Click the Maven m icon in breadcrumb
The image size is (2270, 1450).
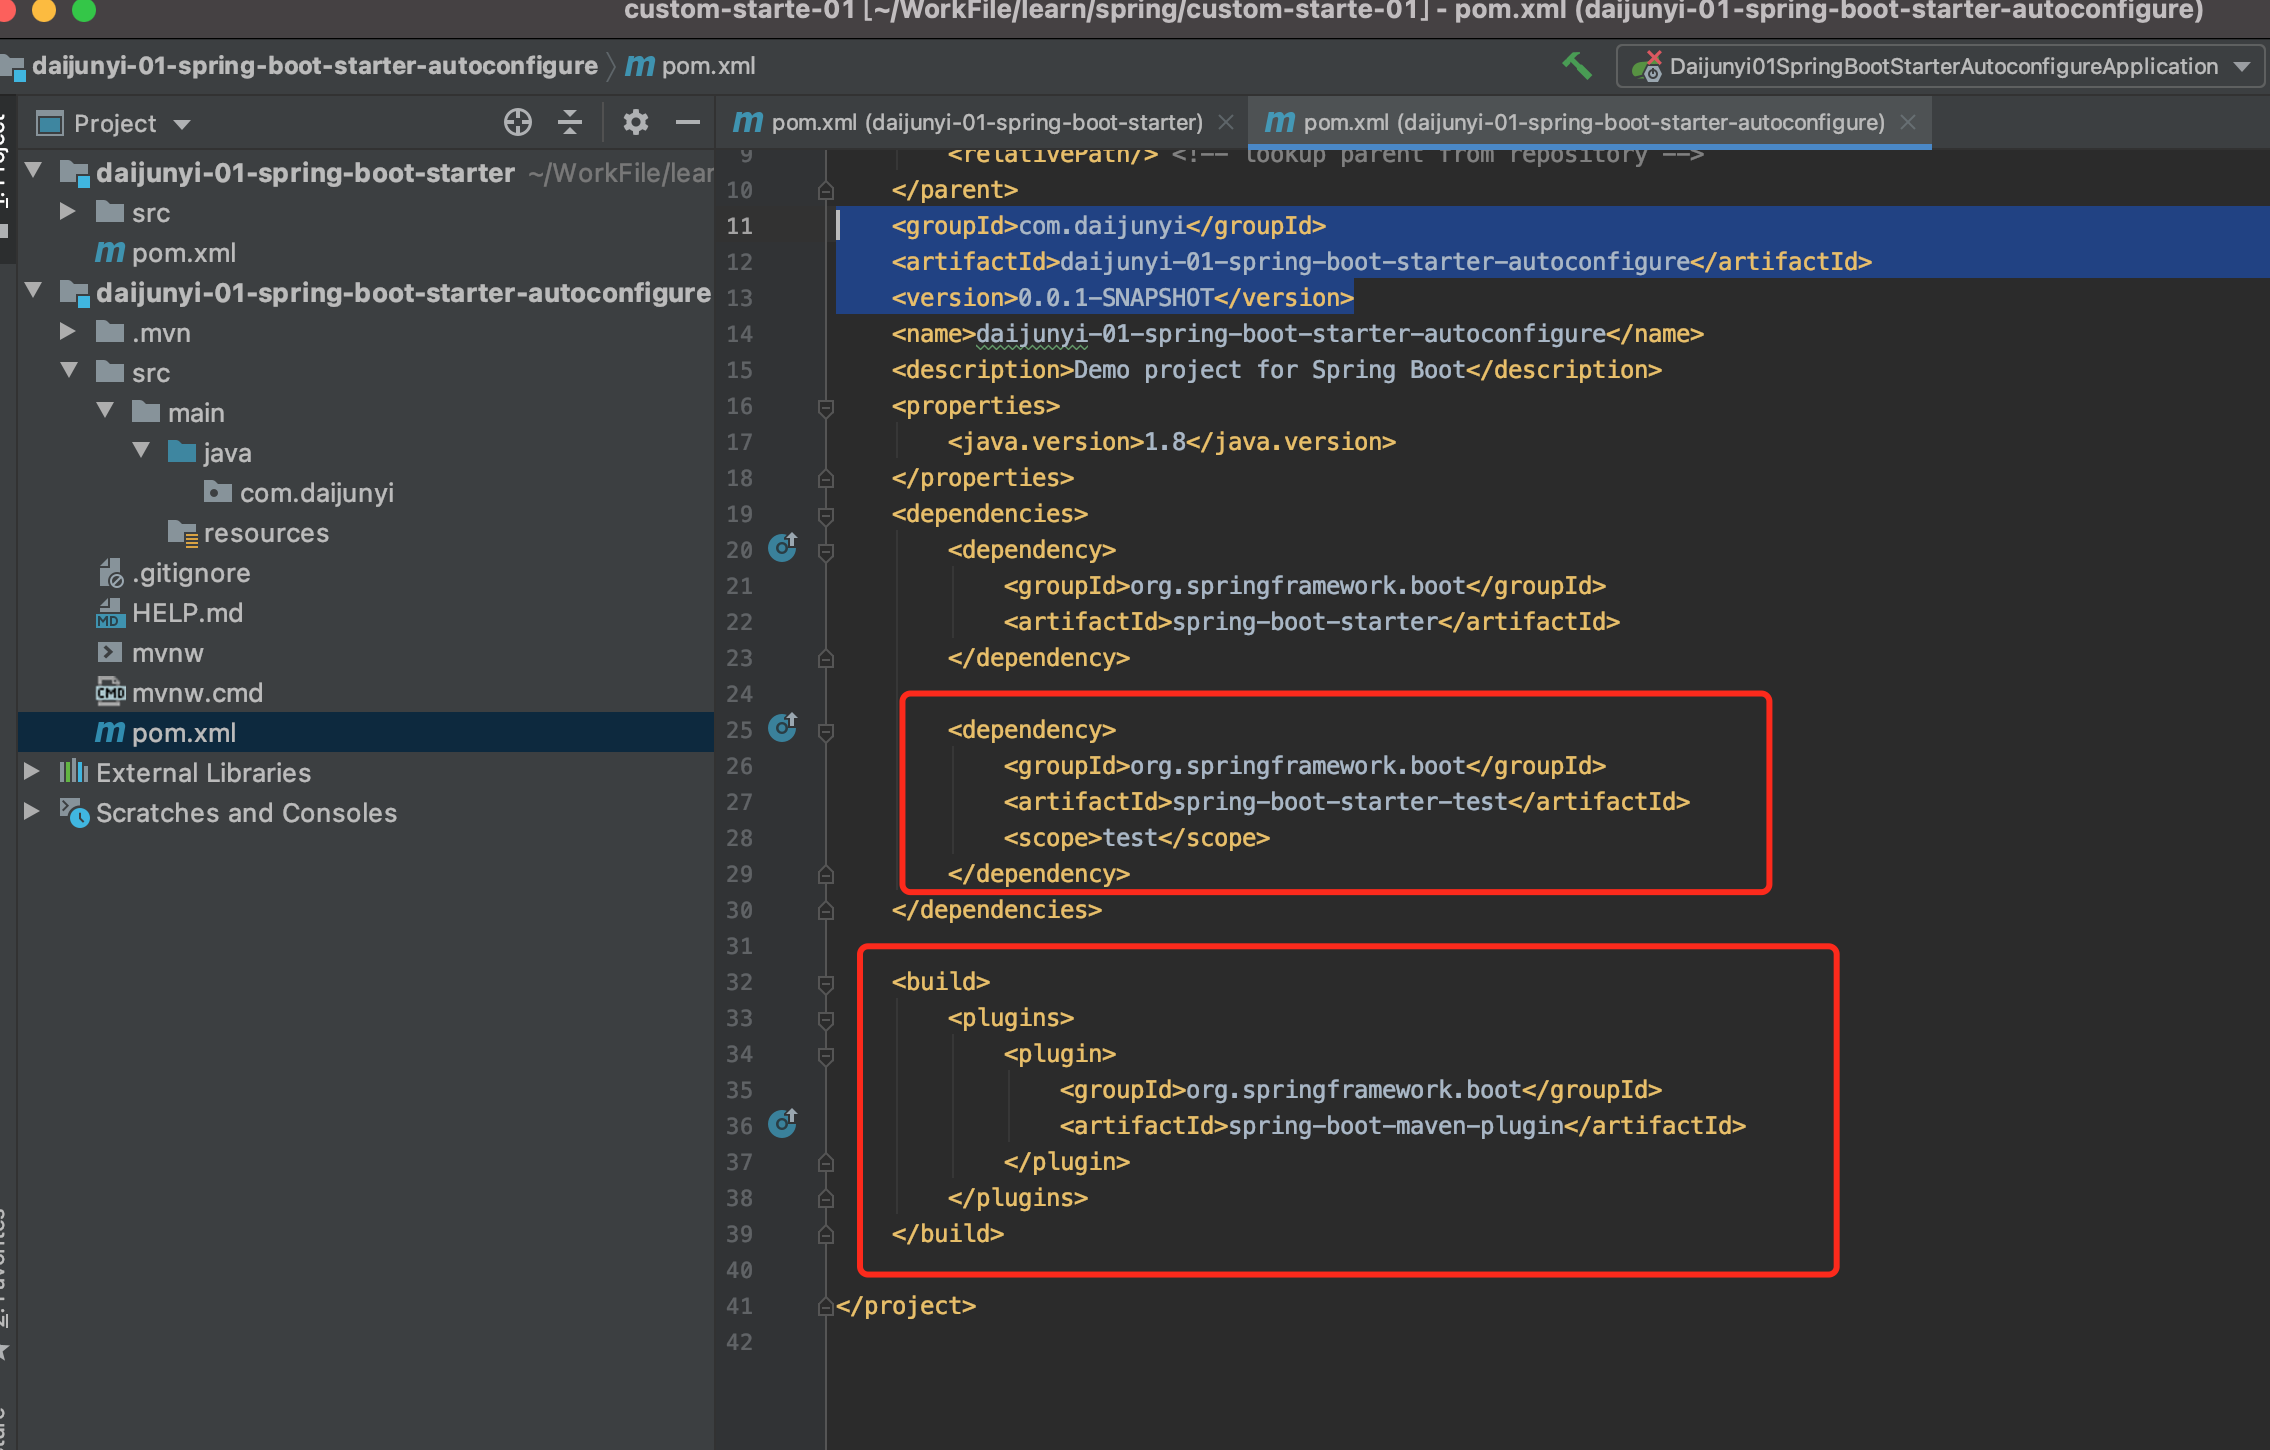(x=639, y=66)
